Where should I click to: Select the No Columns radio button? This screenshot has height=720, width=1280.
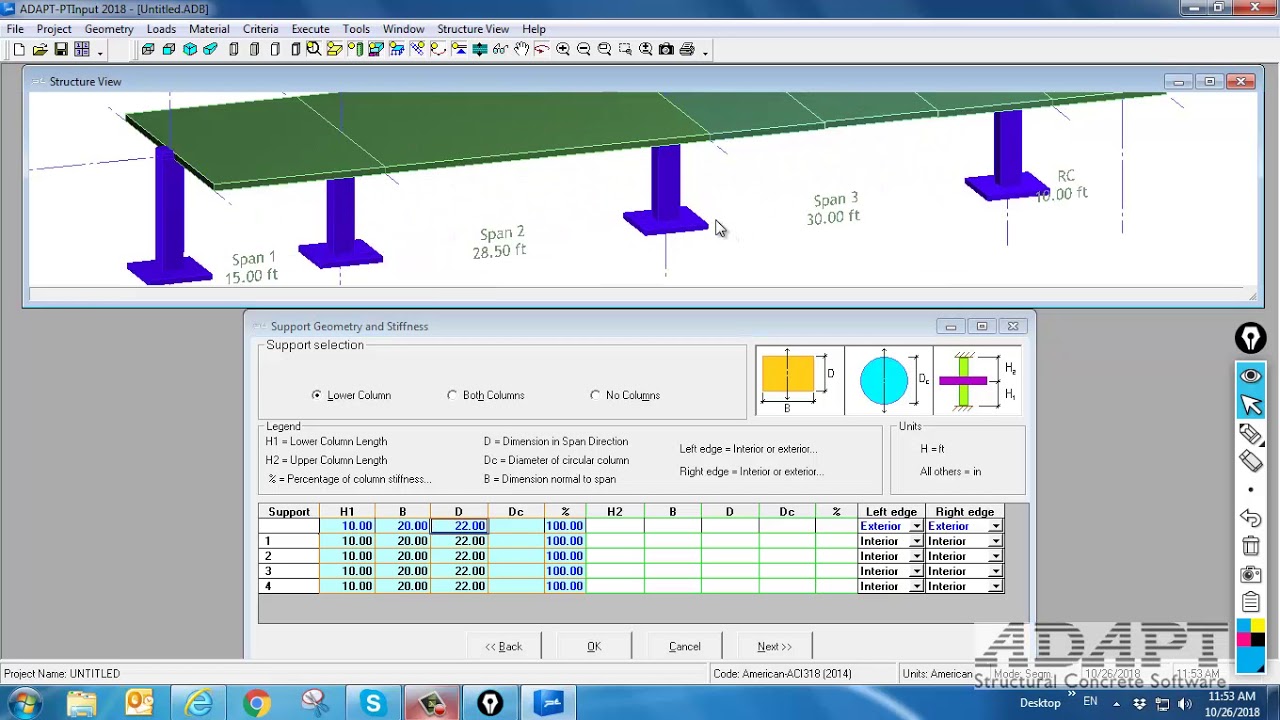(x=595, y=395)
